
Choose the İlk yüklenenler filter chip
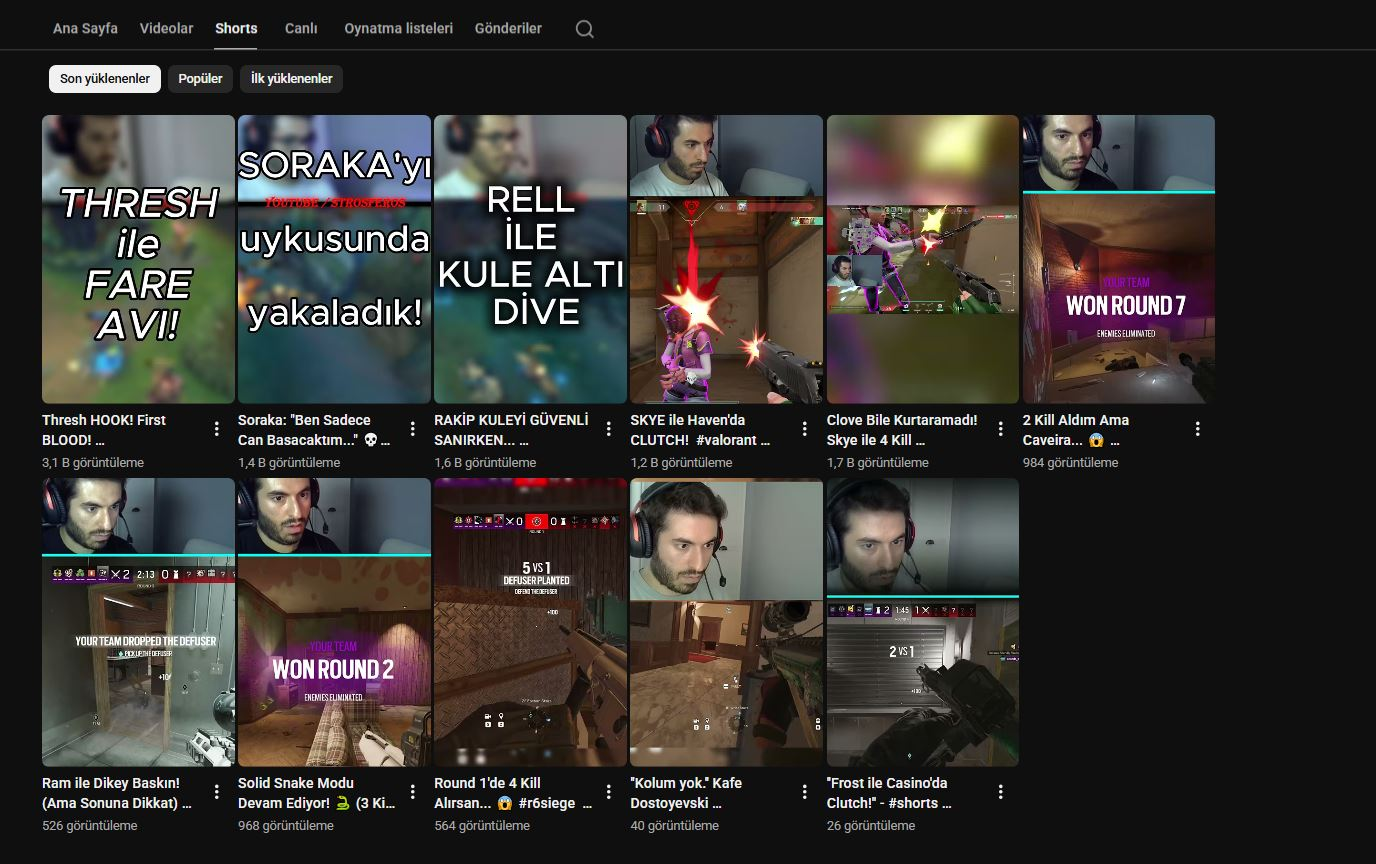coord(292,79)
